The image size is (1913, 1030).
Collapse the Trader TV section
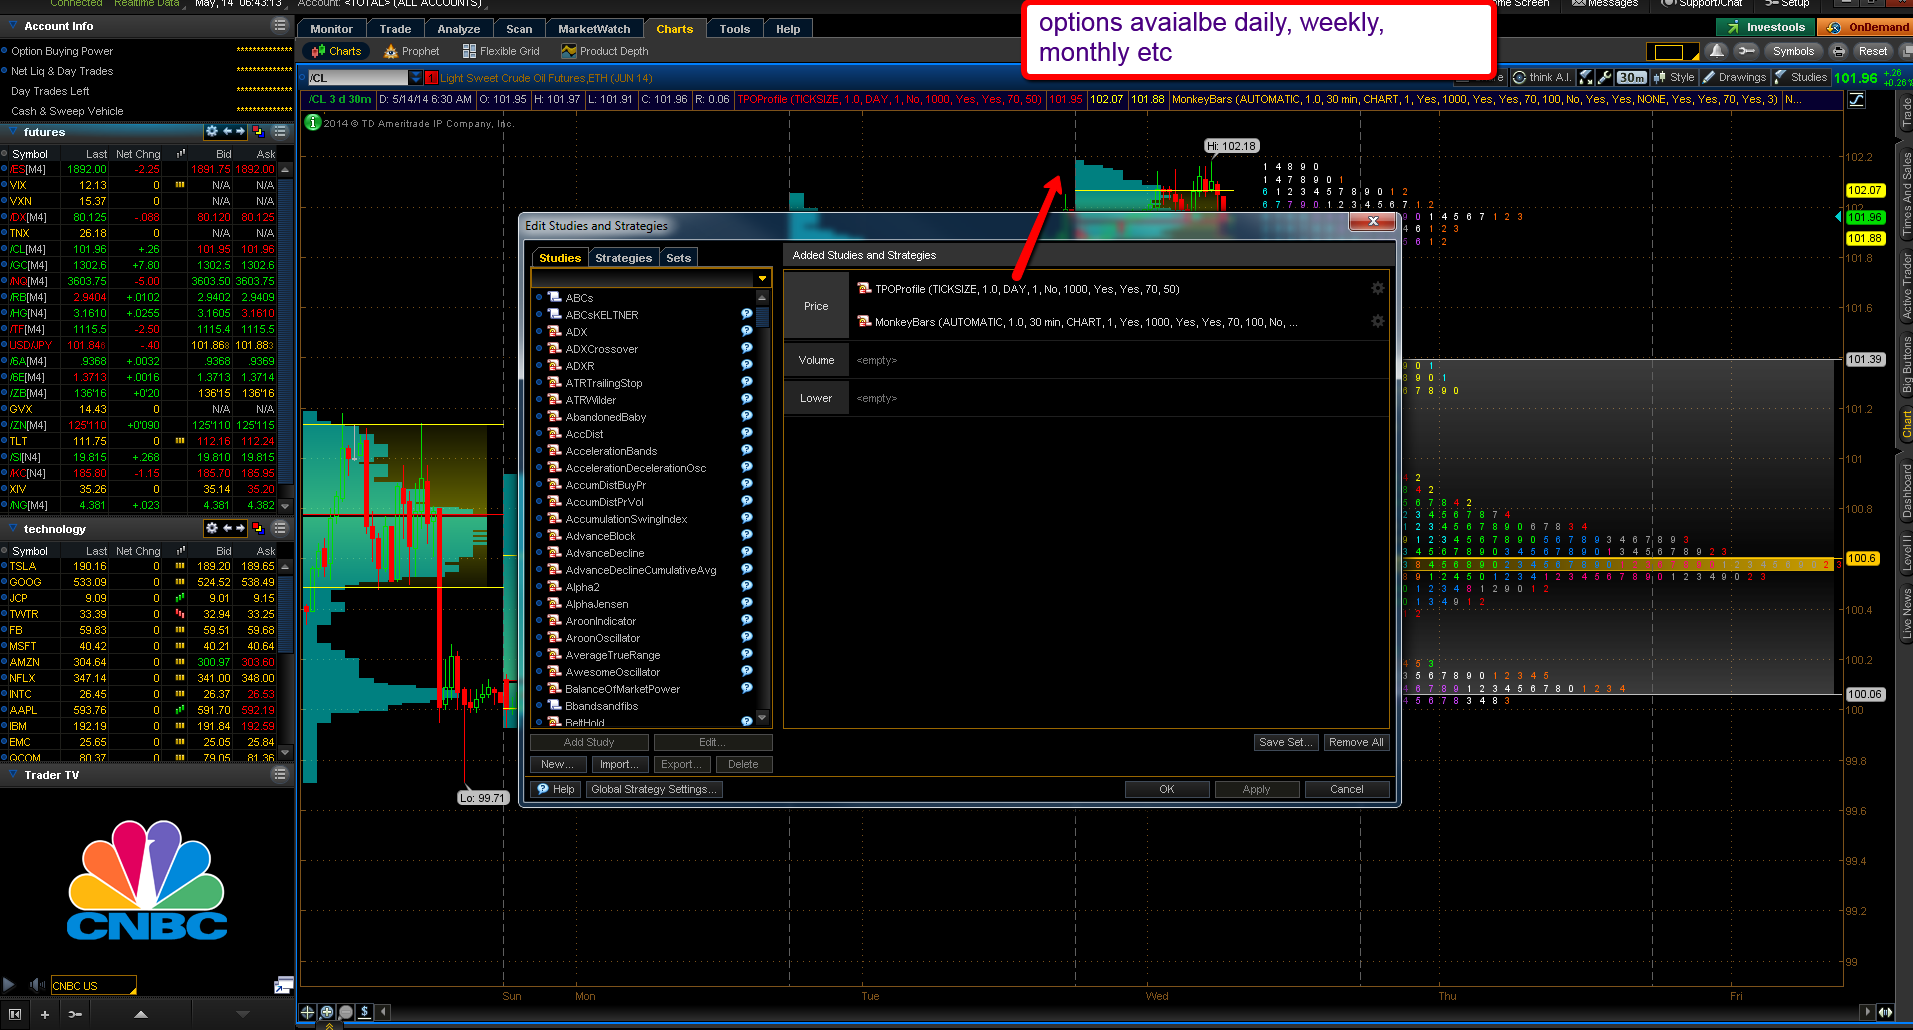coord(13,775)
